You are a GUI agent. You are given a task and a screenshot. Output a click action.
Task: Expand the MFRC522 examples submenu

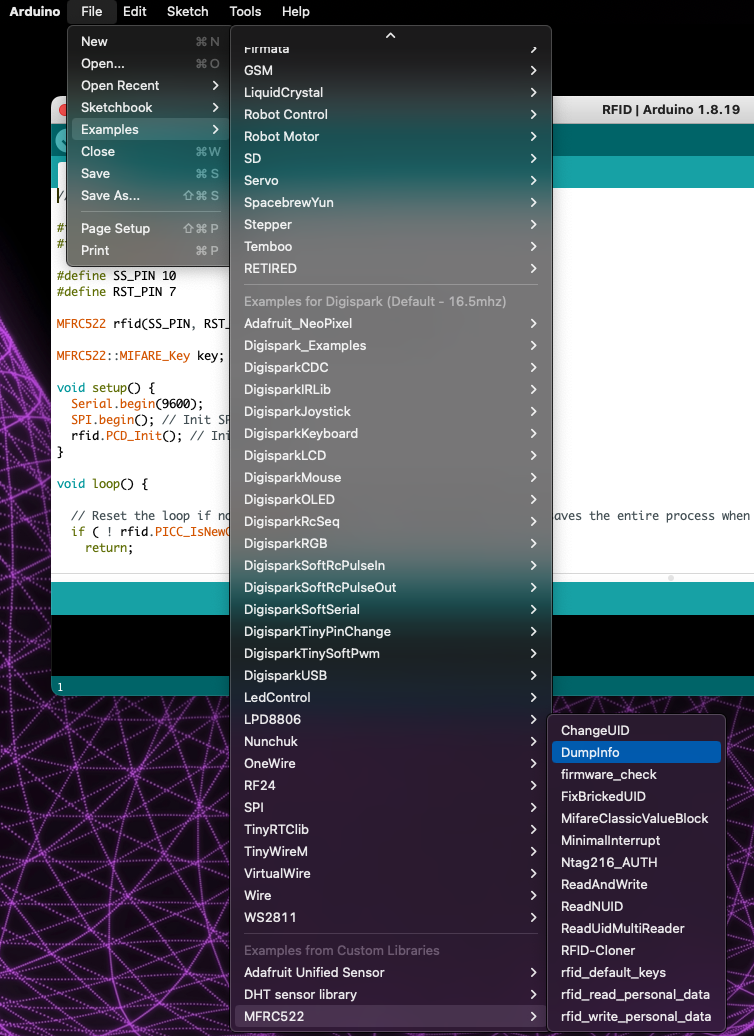pos(390,1016)
